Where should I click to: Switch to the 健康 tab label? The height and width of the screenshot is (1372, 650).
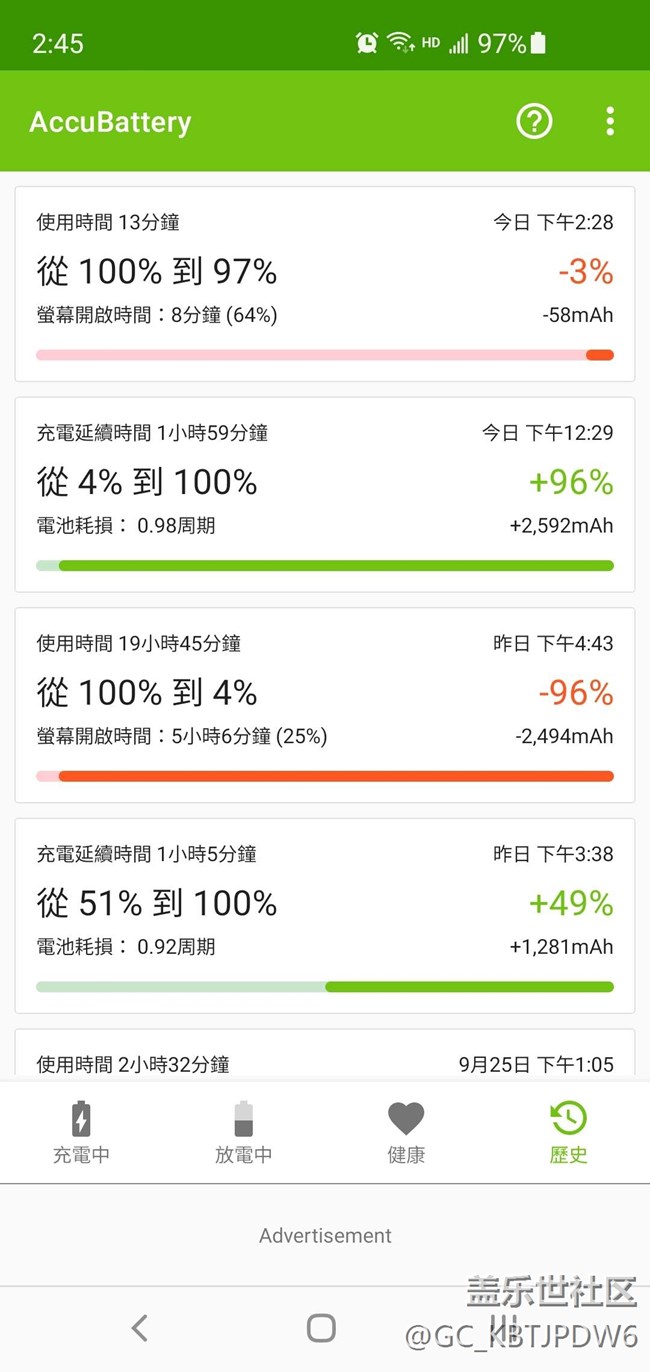click(x=406, y=1155)
